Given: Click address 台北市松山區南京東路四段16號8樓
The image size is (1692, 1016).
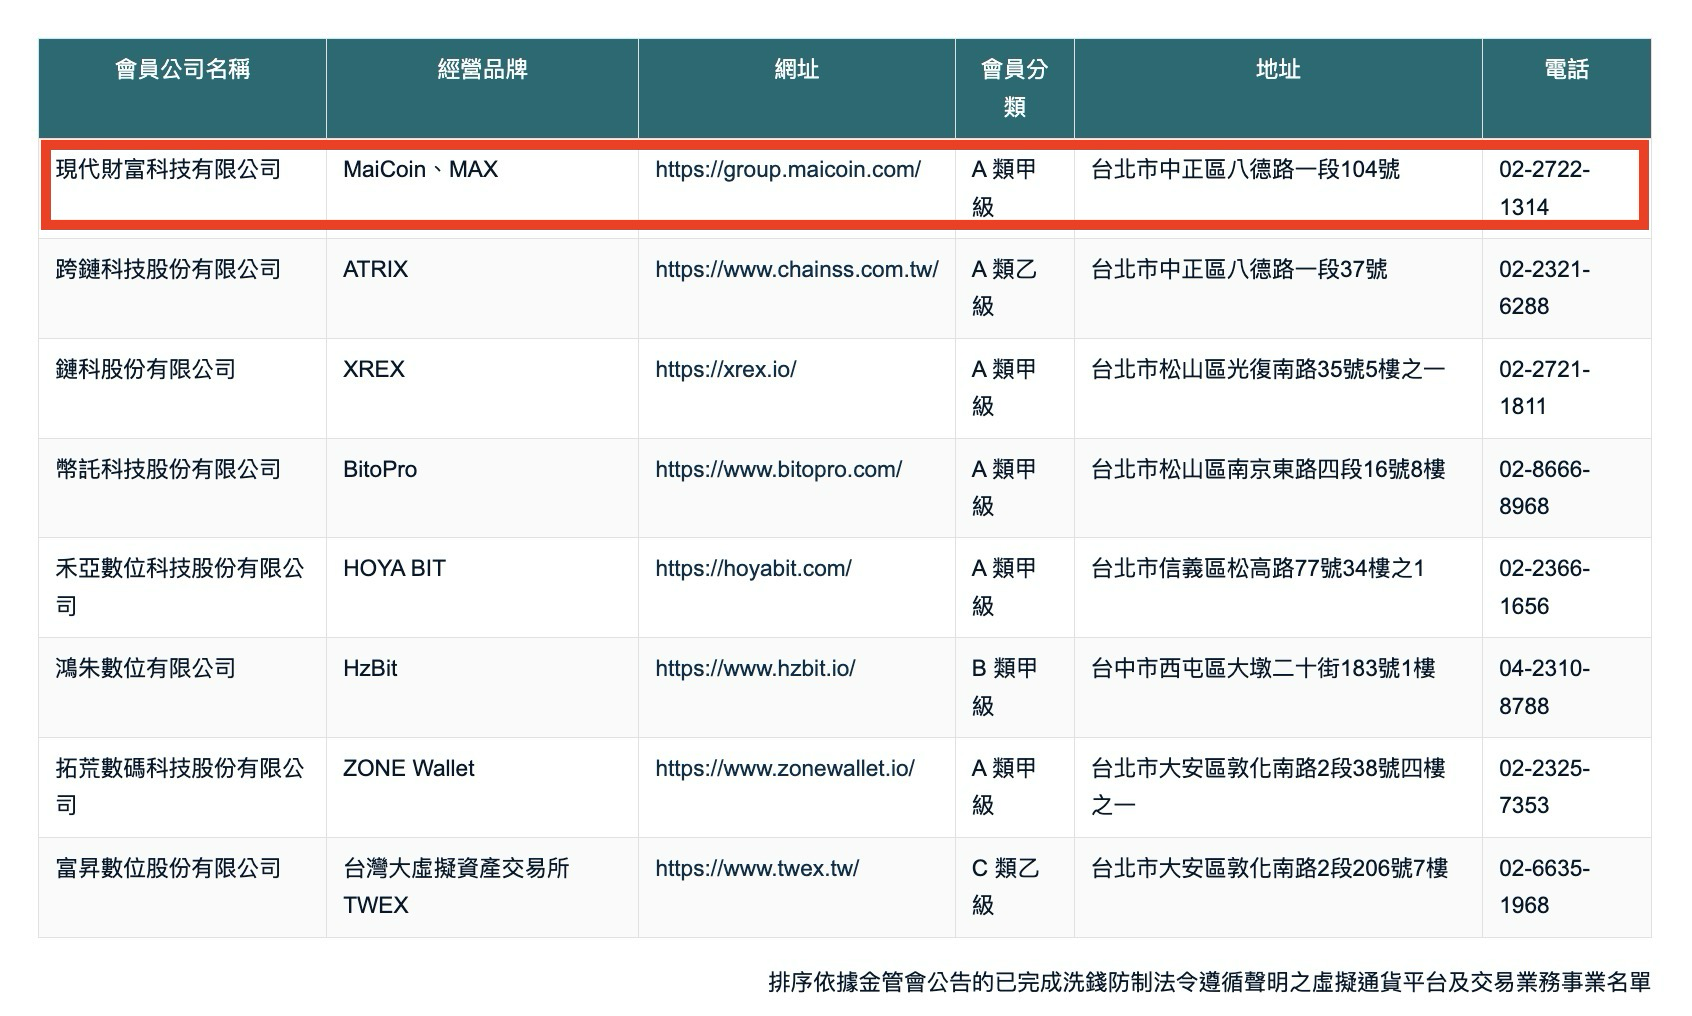Looking at the screenshot, I should tap(1268, 469).
